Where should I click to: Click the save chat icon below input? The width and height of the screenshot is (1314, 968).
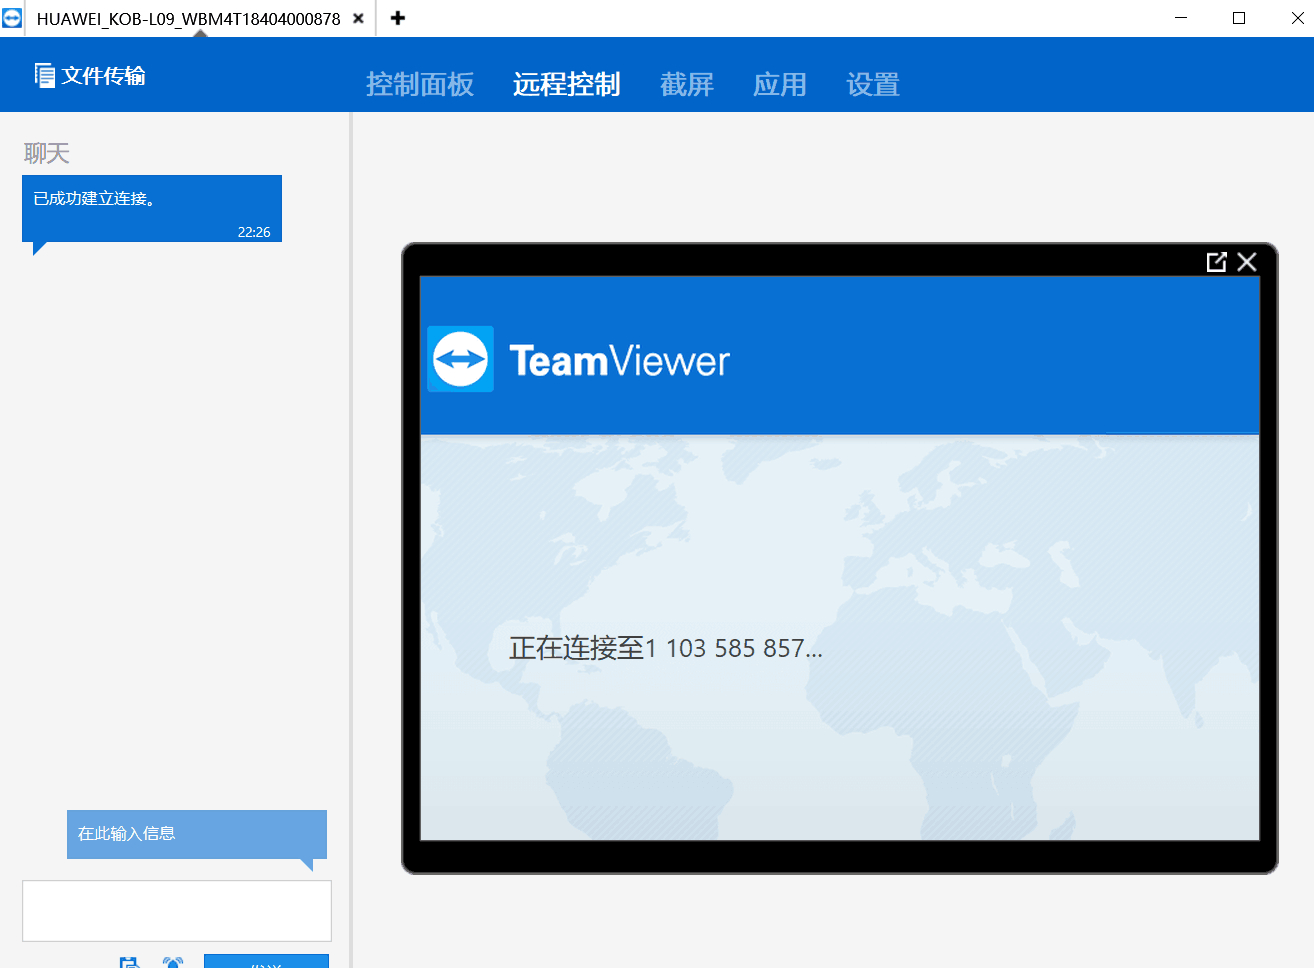click(x=129, y=962)
